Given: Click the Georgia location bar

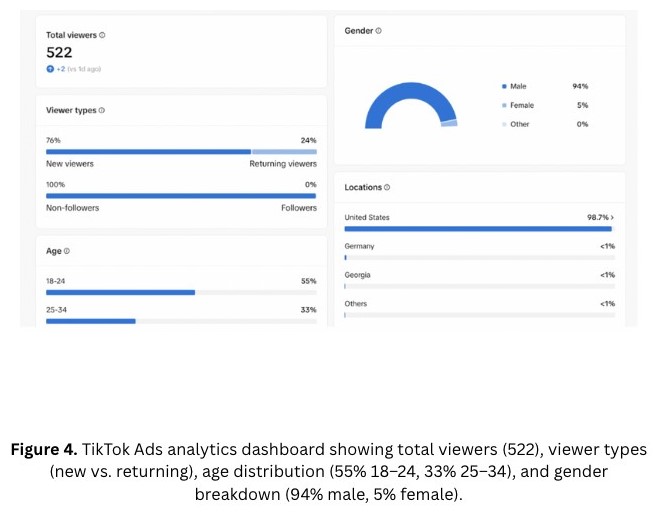Looking at the screenshot, I should 479,286.
